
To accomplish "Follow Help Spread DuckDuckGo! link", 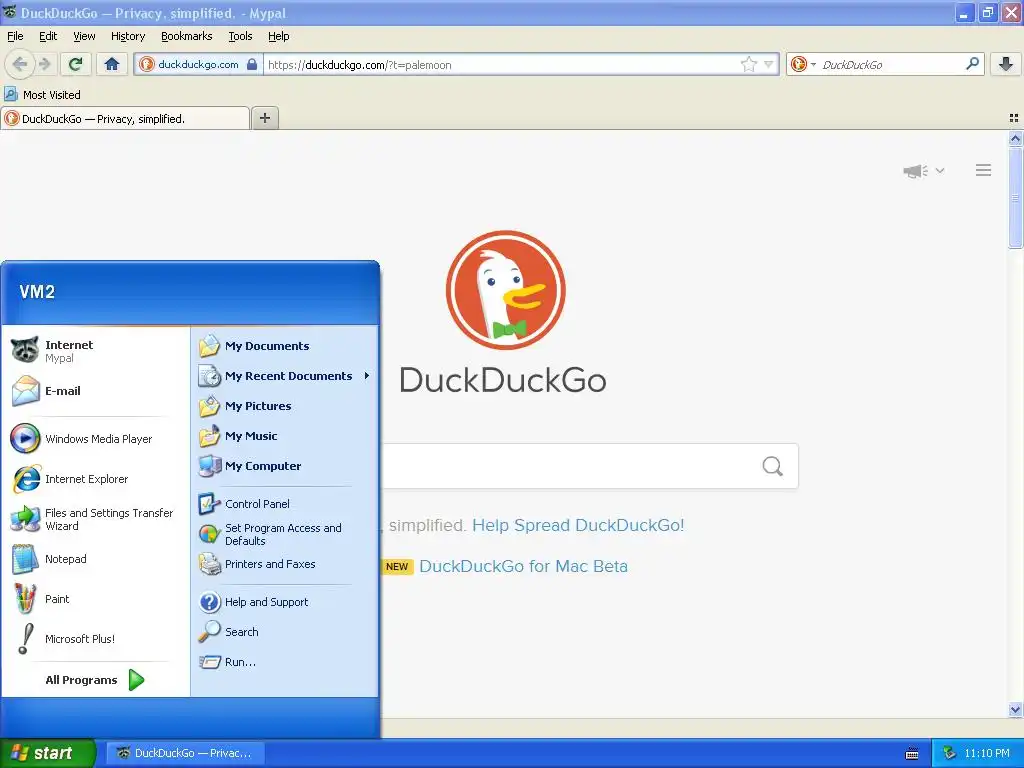I will tap(578, 525).
